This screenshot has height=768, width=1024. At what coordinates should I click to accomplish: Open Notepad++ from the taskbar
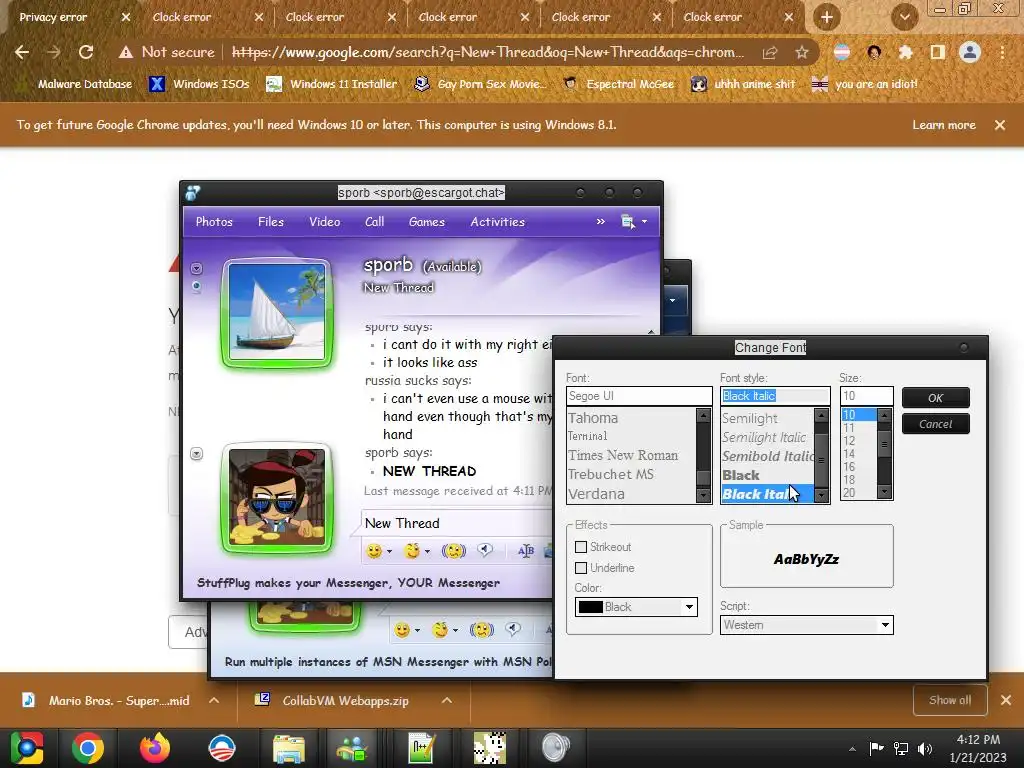coord(421,748)
